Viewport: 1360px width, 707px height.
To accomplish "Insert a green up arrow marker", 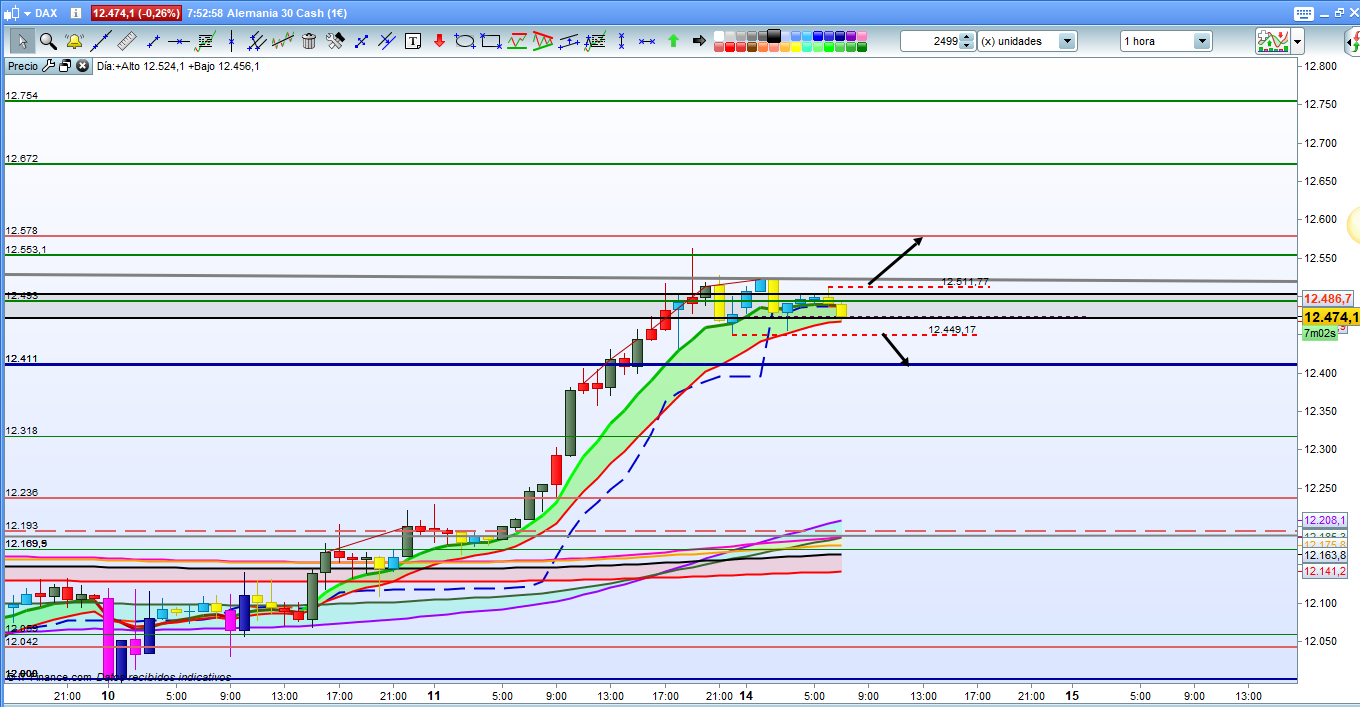I will (x=673, y=41).
